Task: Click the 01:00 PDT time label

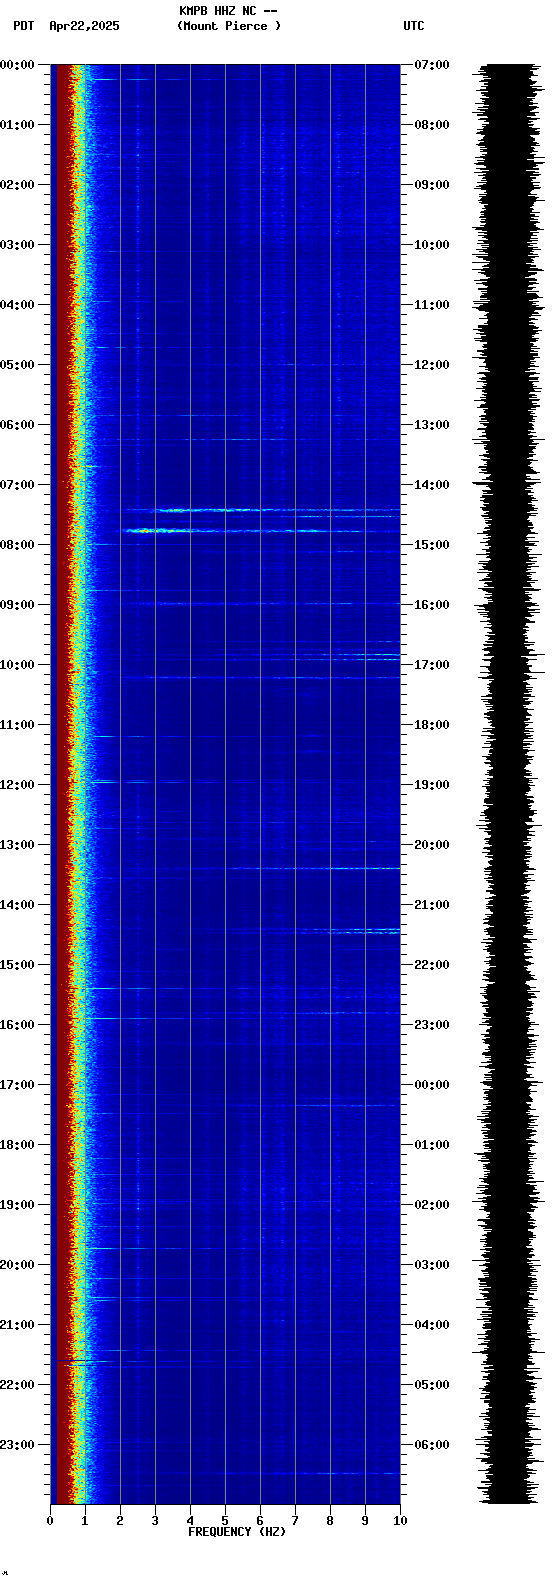Action: coord(17,125)
